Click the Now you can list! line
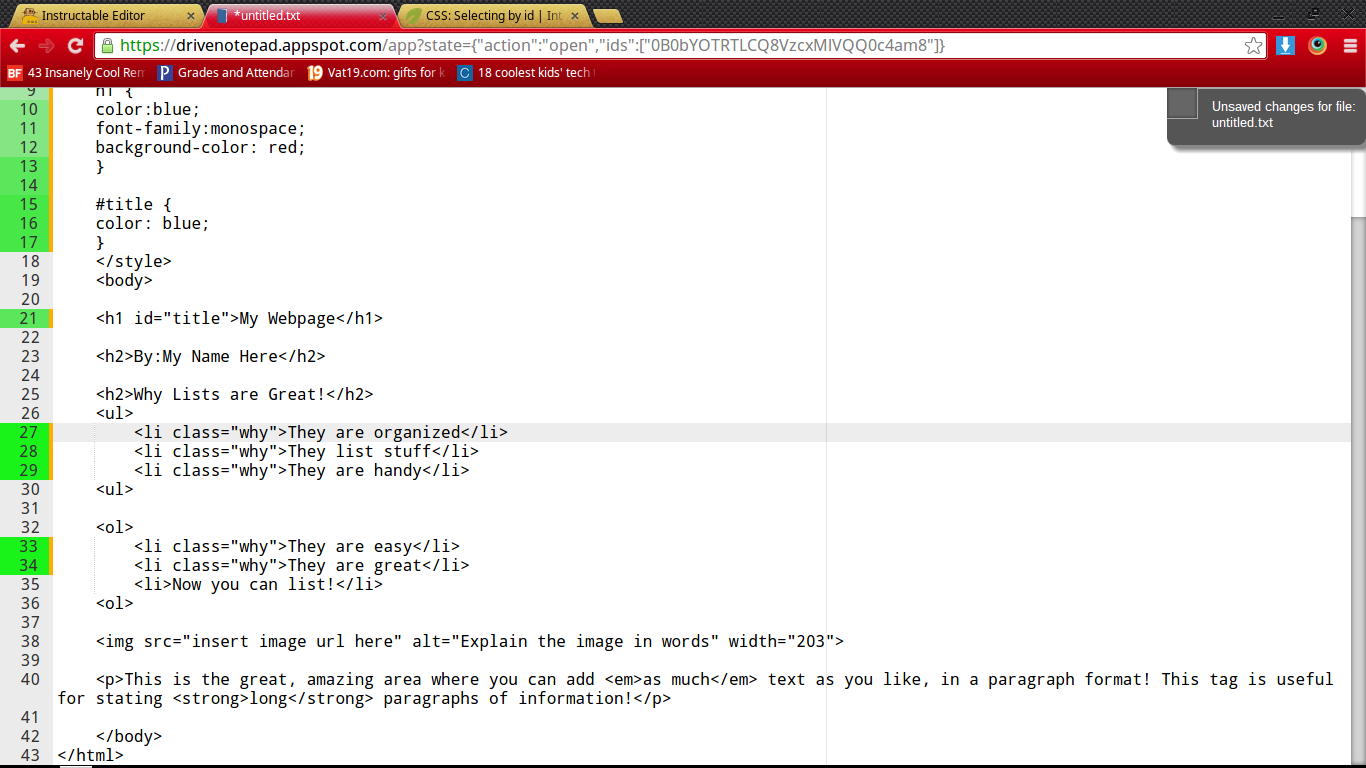The width and height of the screenshot is (1366, 768). point(258,584)
